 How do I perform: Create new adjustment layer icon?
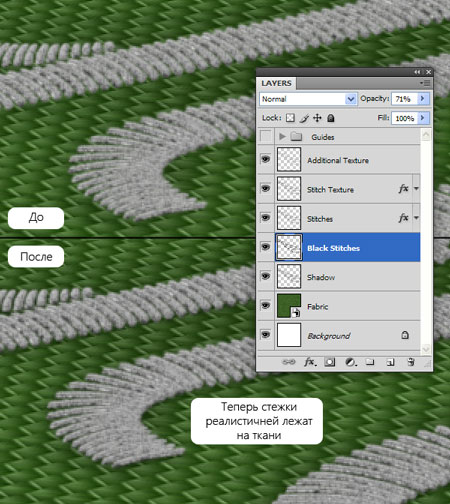coord(350,362)
